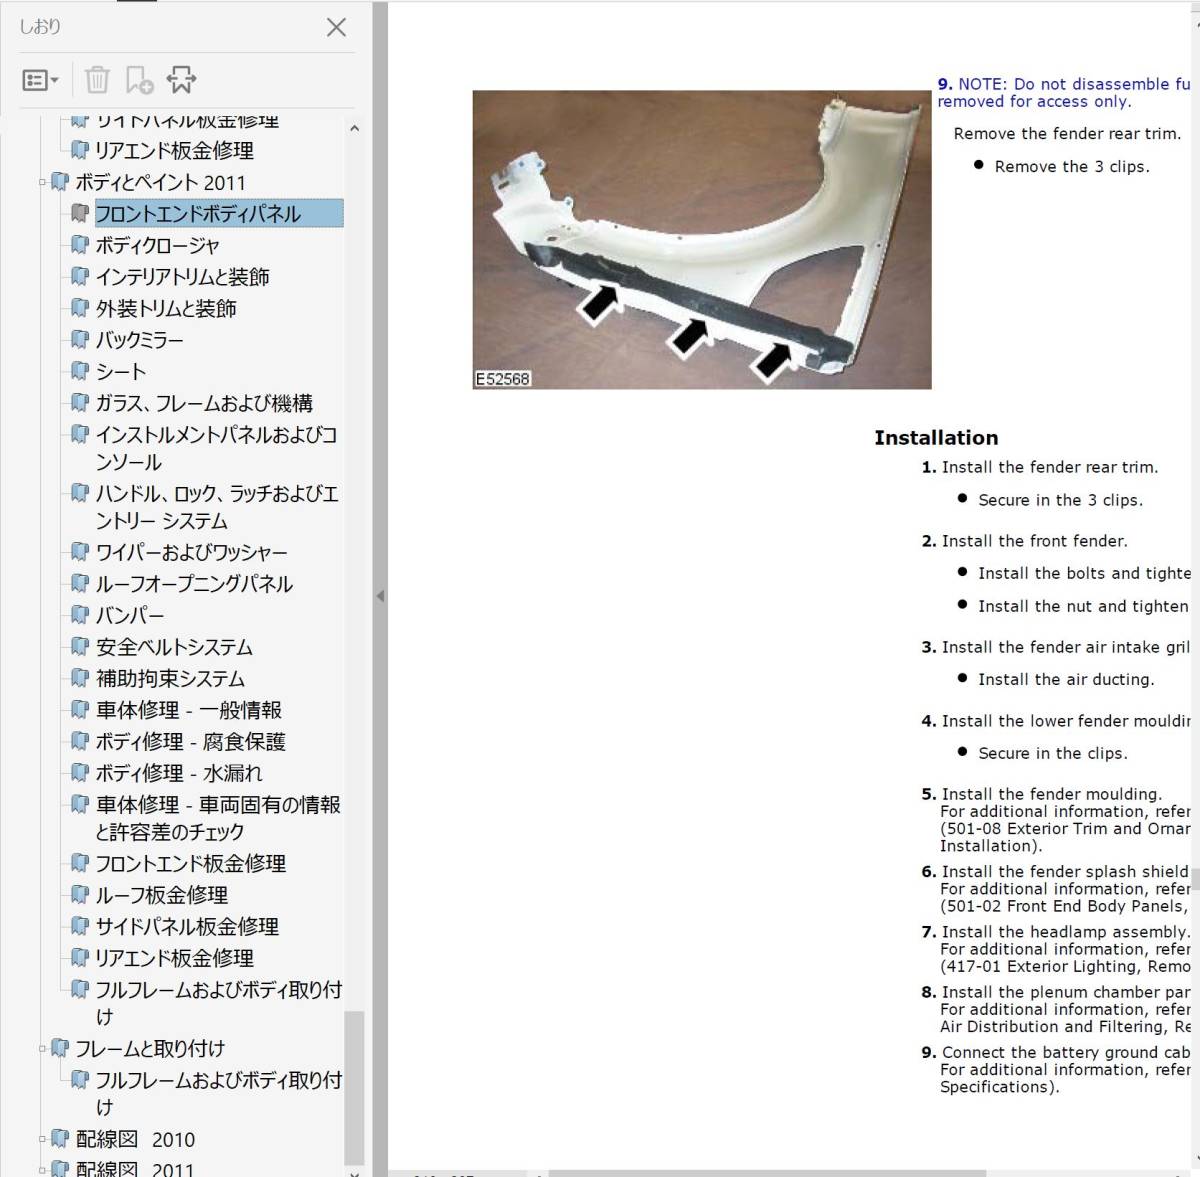The height and width of the screenshot is (1177, 1200).
Task: Open bookmark 車体修理 - 一般情報
Action: 189,710
